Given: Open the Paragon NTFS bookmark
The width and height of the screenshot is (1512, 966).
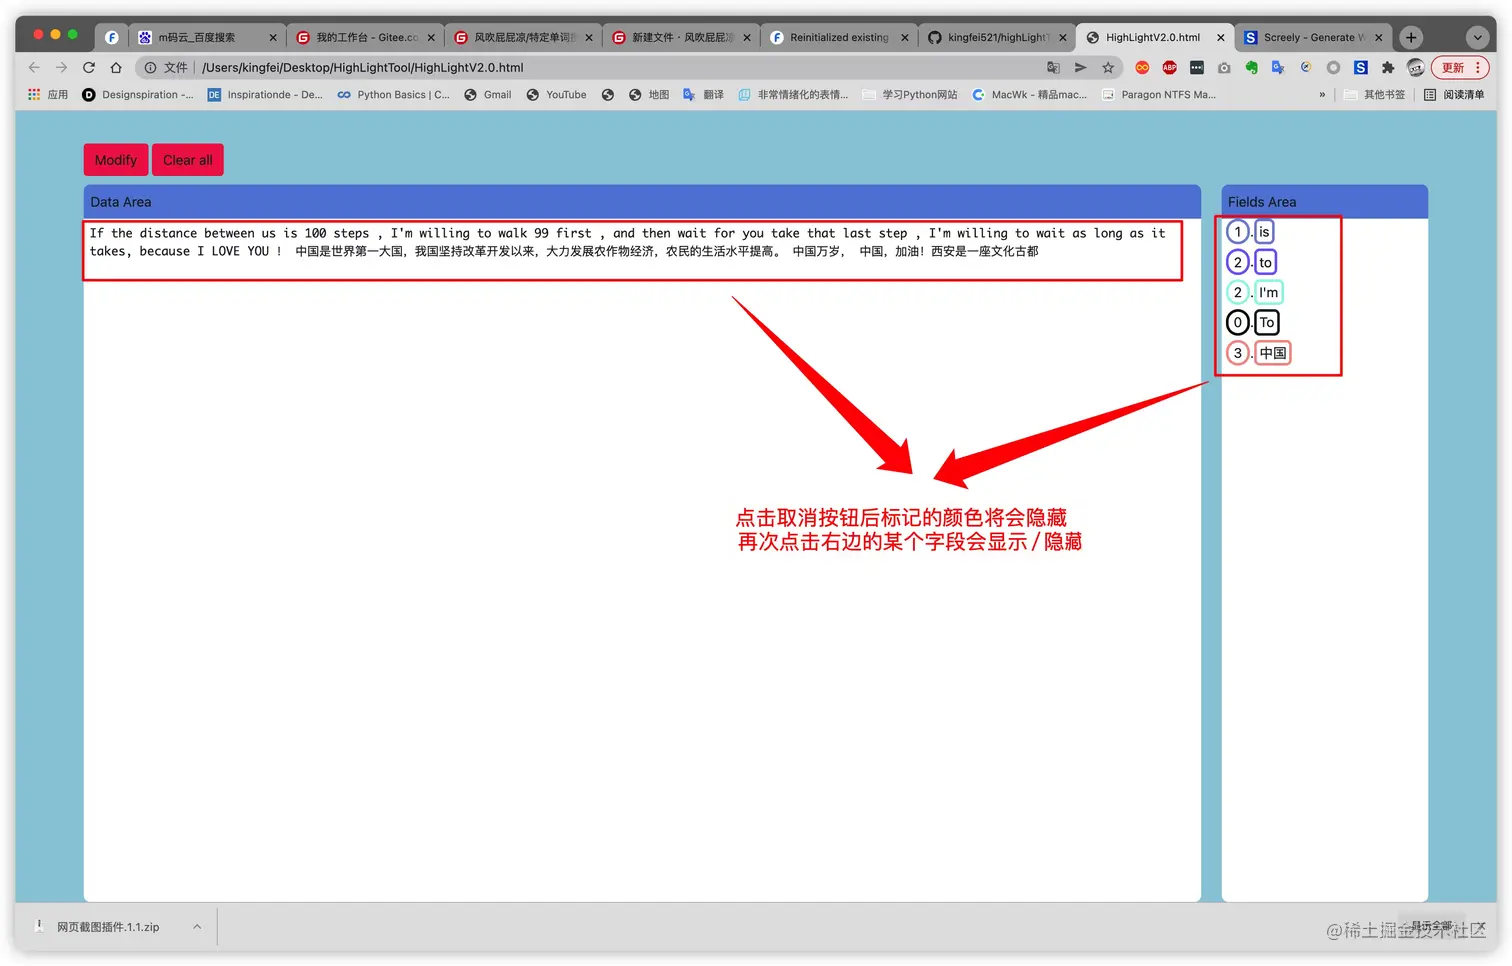Looking at the screenshot, I should pyautogui.click(x=1159, y=94).
